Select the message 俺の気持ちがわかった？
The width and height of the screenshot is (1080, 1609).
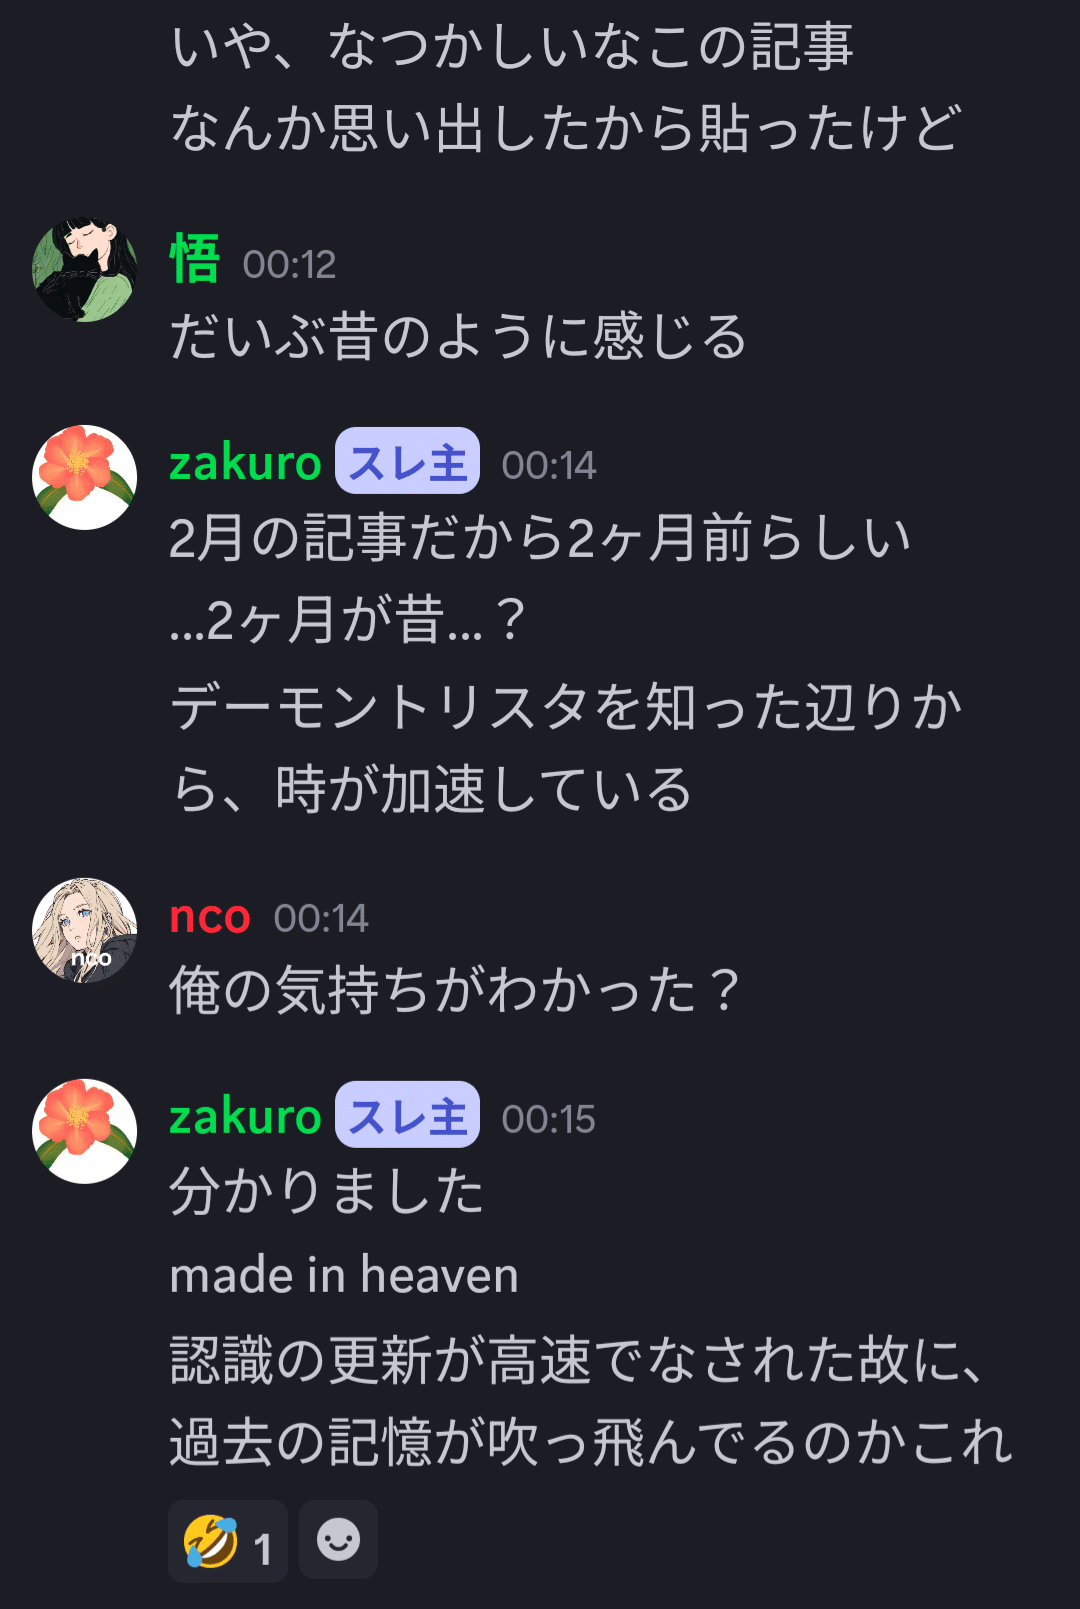455,990
